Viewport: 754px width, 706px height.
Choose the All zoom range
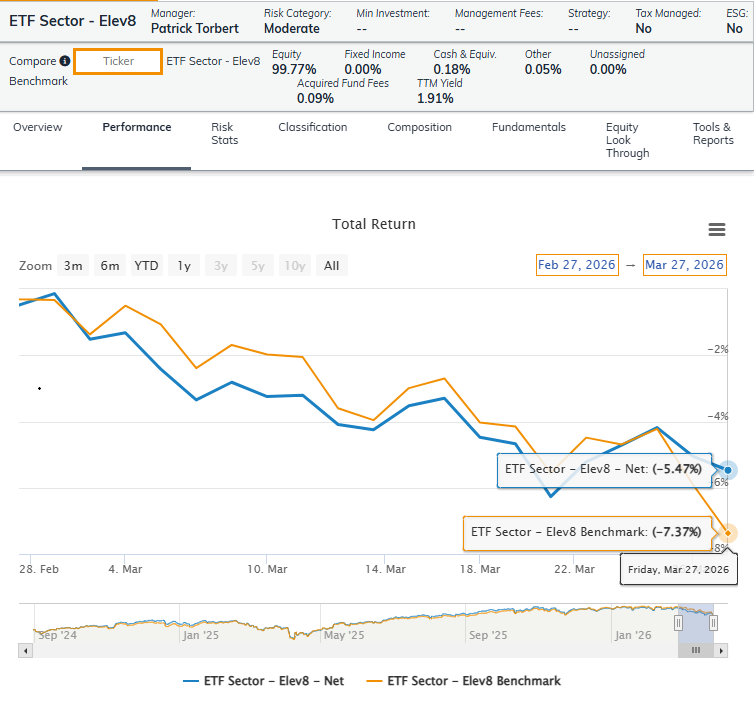click(332, 266)
